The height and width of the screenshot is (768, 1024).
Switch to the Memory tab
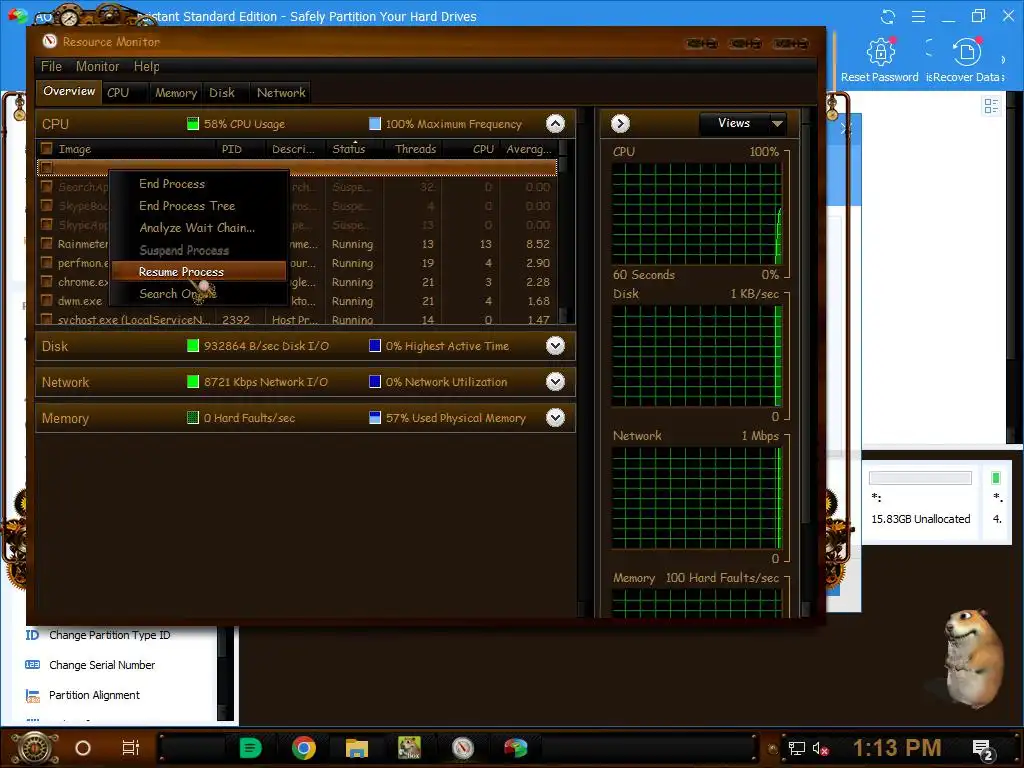(176, 93)
